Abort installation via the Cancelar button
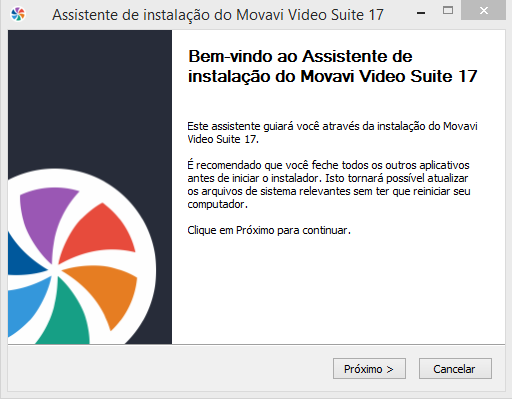This screenshot has height=402, width=512. pyautogui.click(x=455, y=369)
